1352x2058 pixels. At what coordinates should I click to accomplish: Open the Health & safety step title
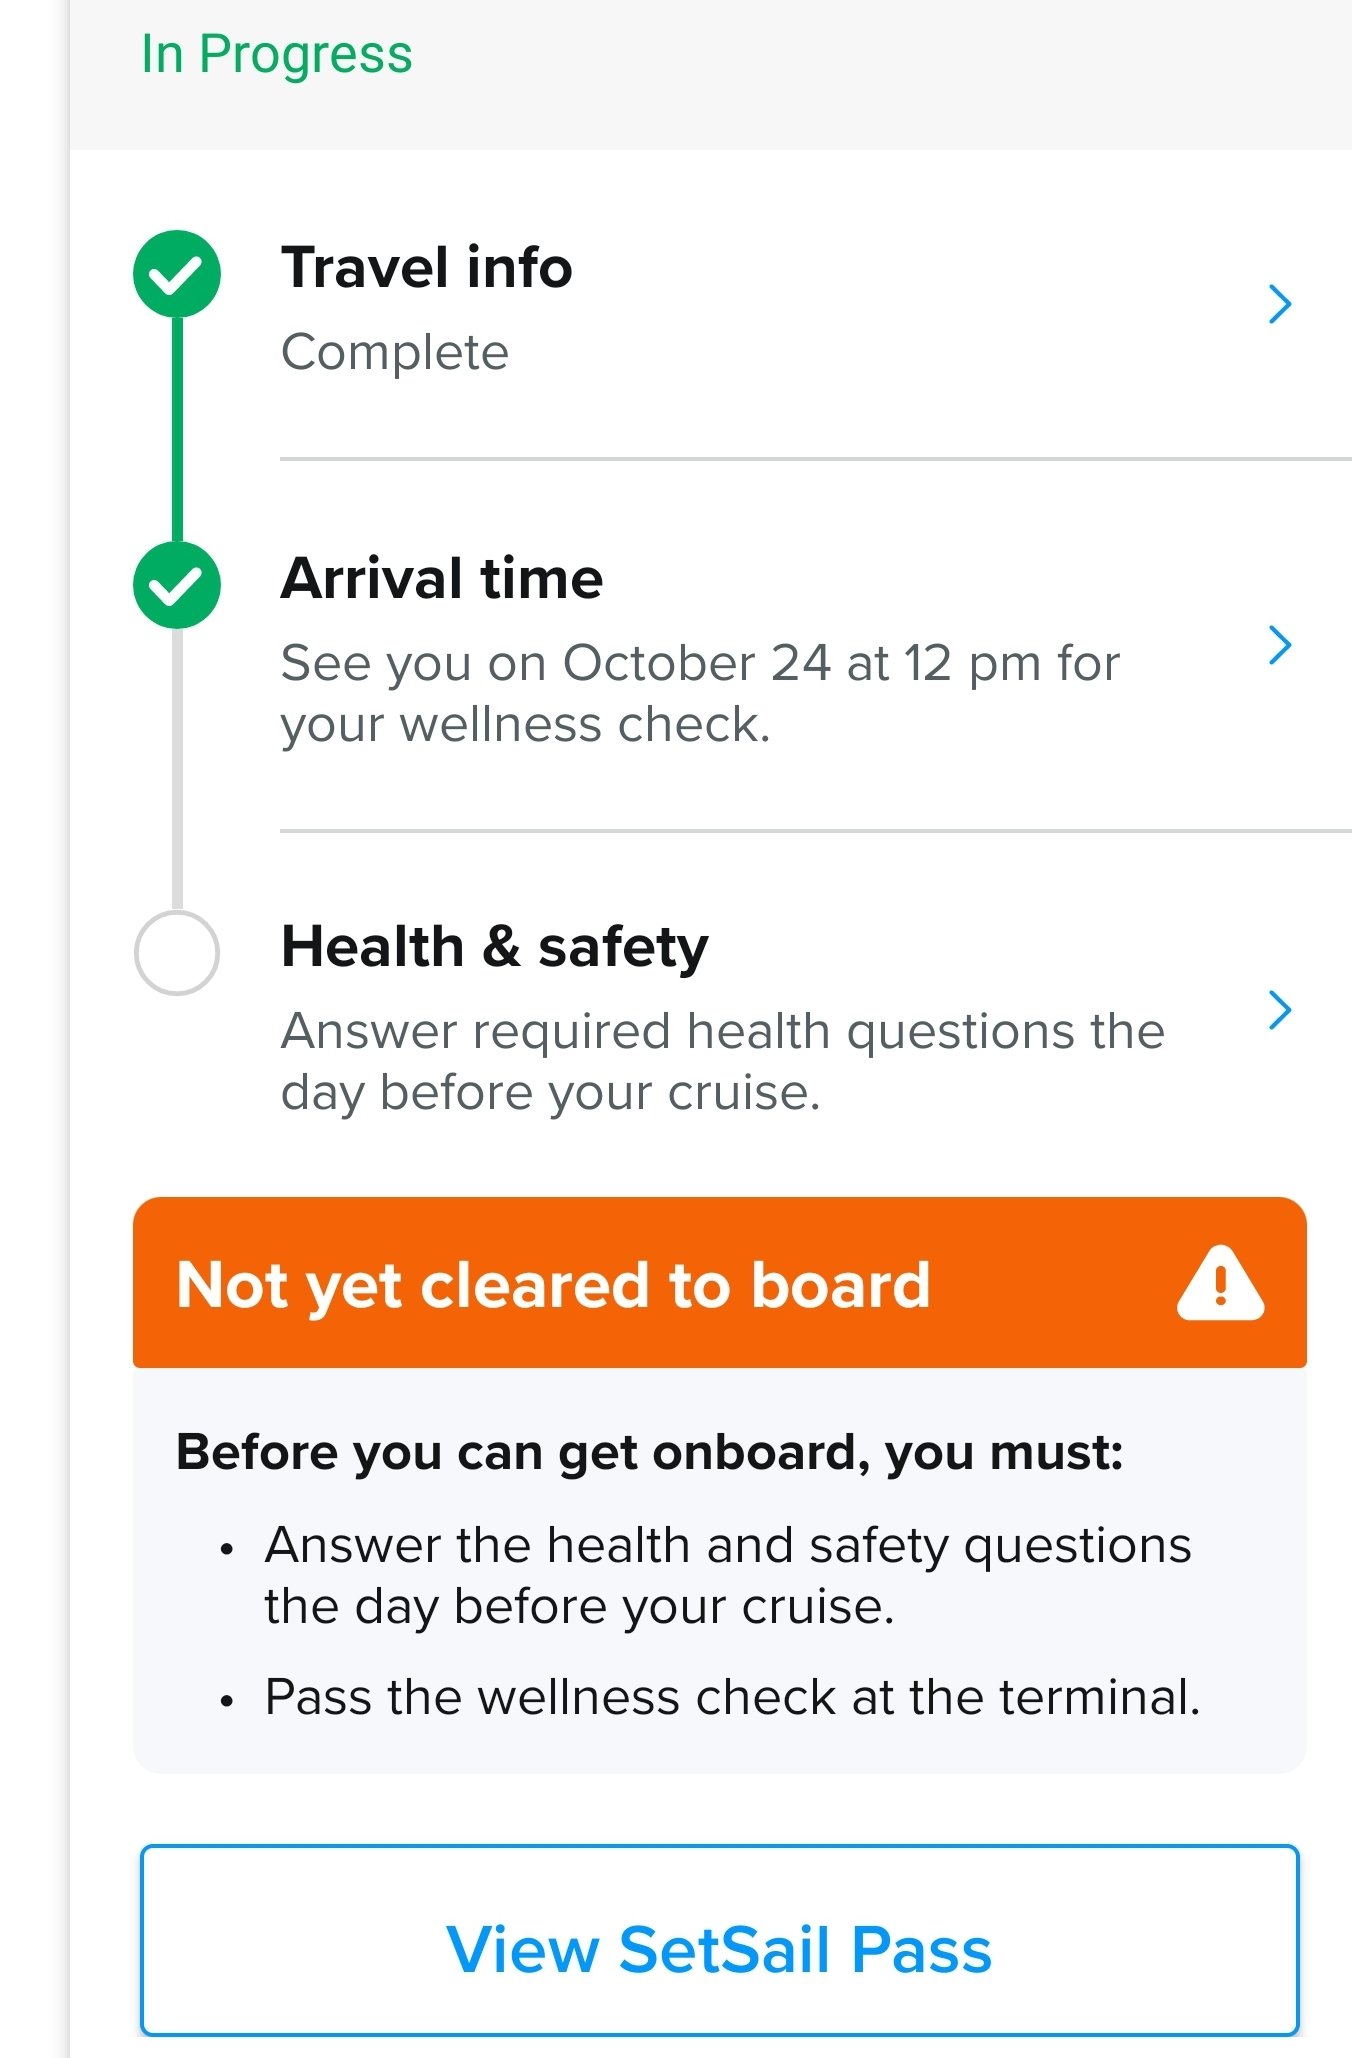[495, 948]
